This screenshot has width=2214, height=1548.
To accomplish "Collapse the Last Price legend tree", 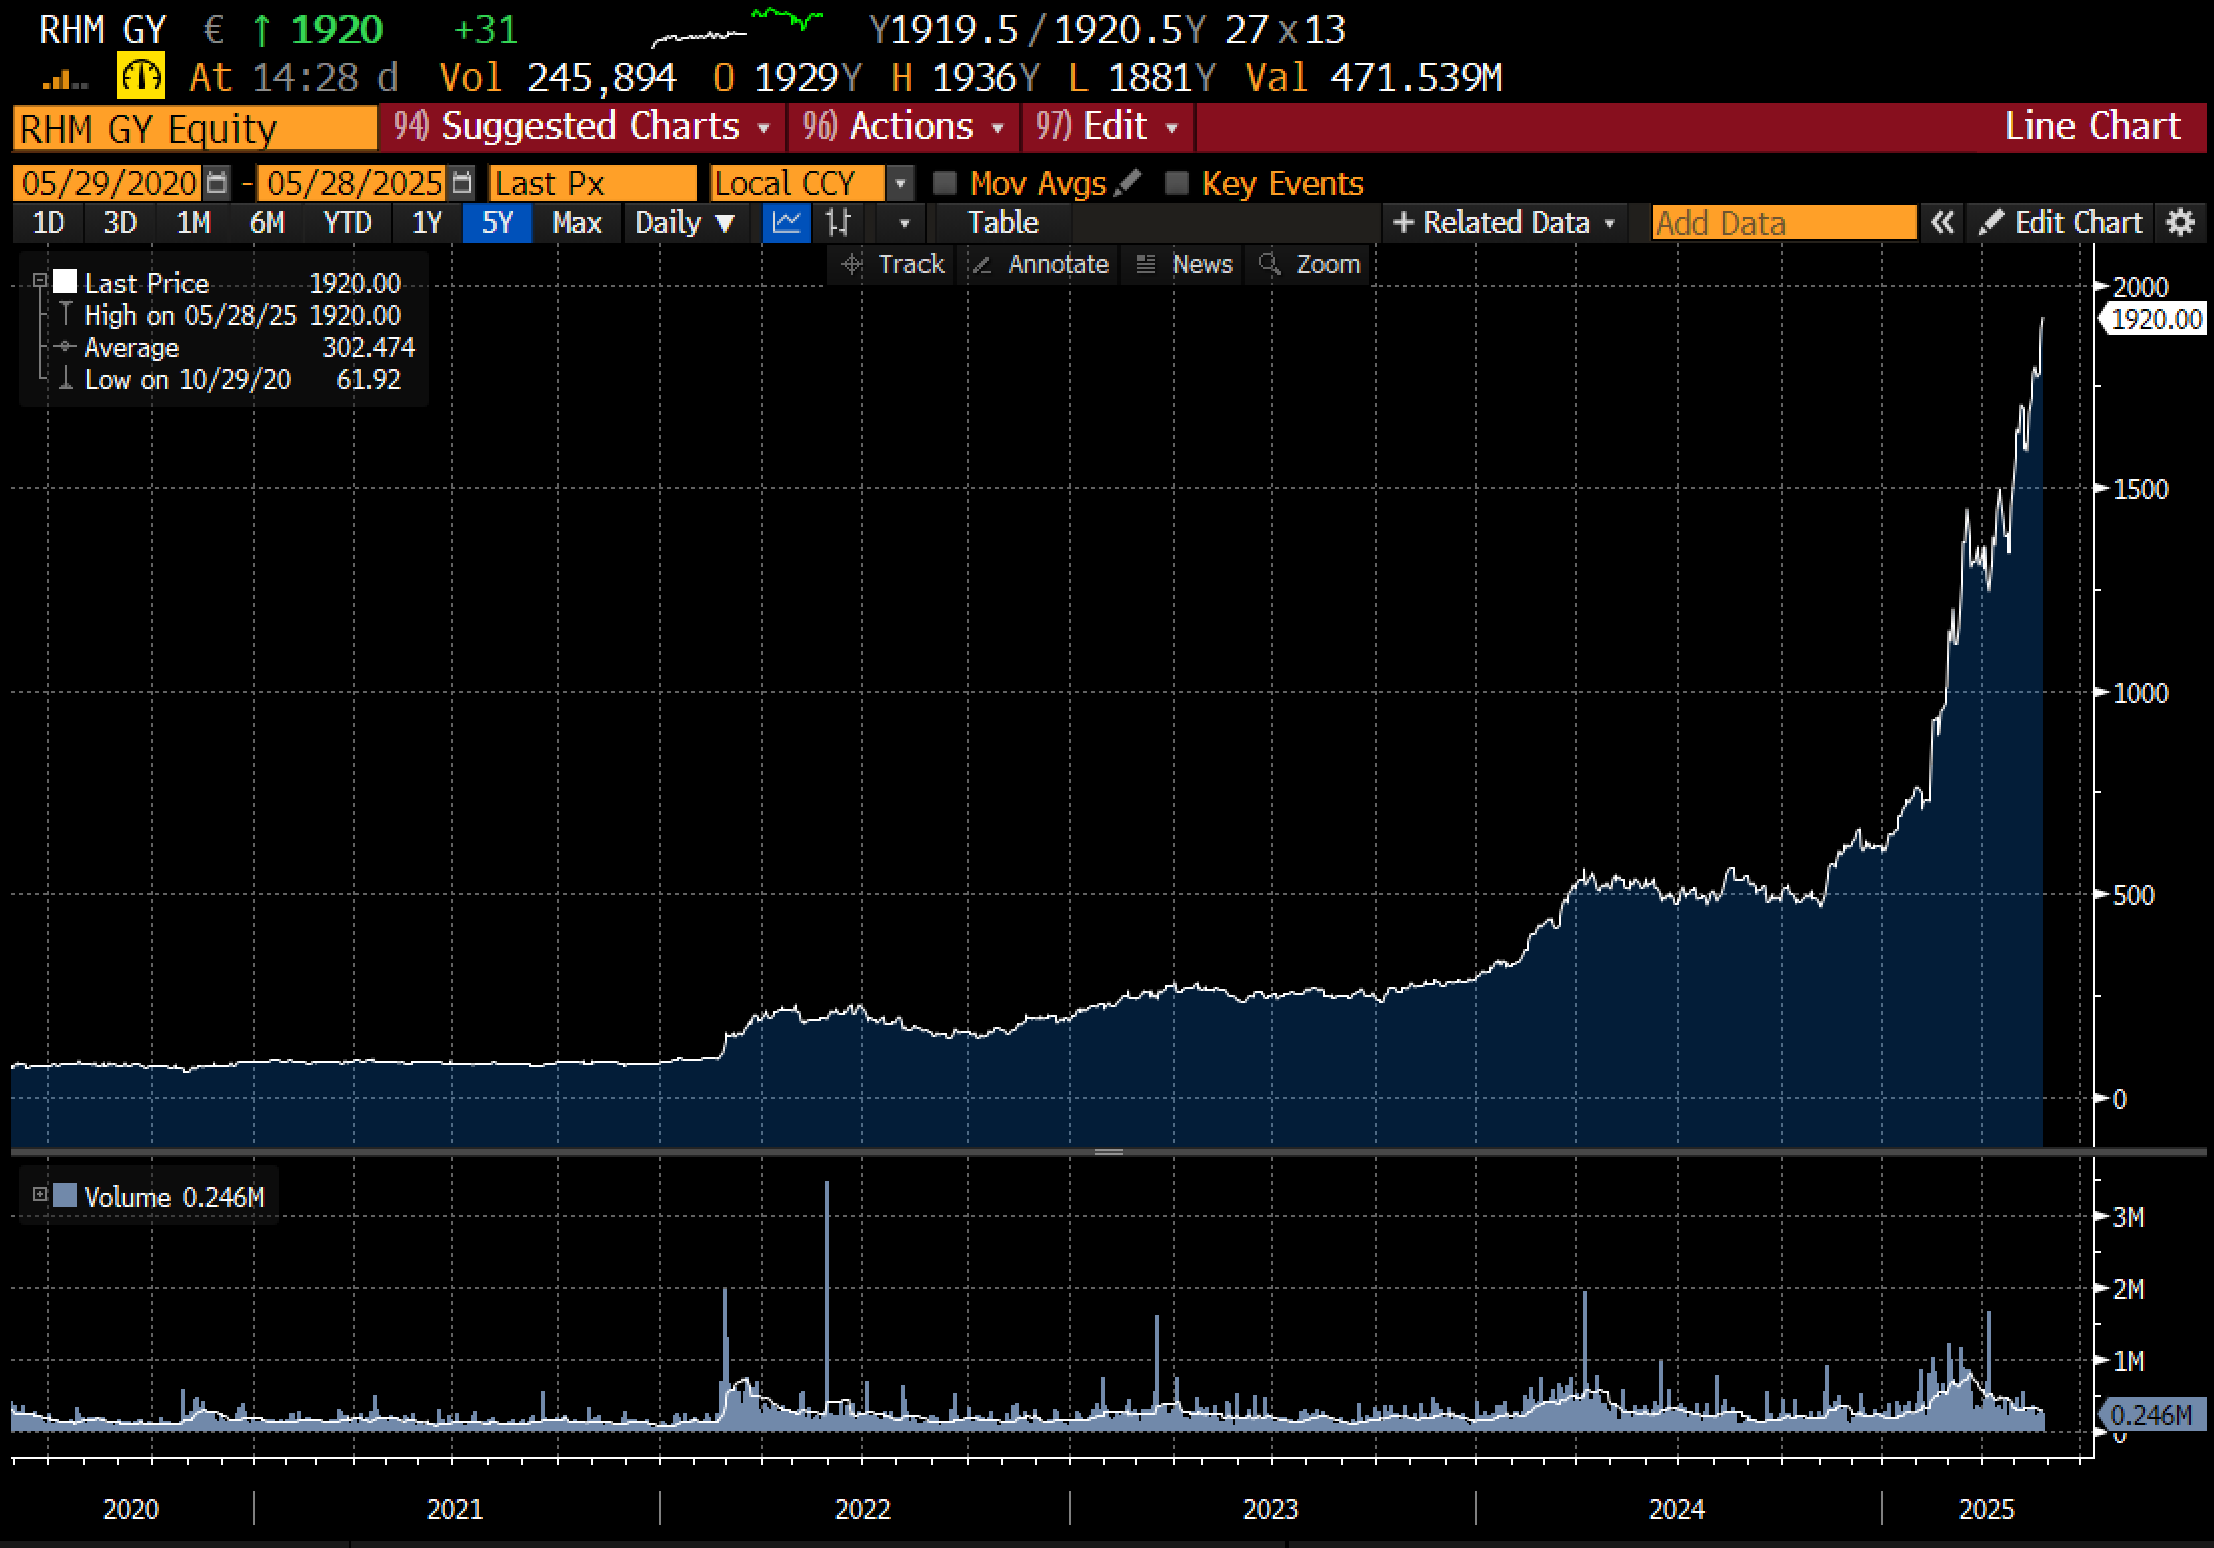I will (x=40, y=281).
